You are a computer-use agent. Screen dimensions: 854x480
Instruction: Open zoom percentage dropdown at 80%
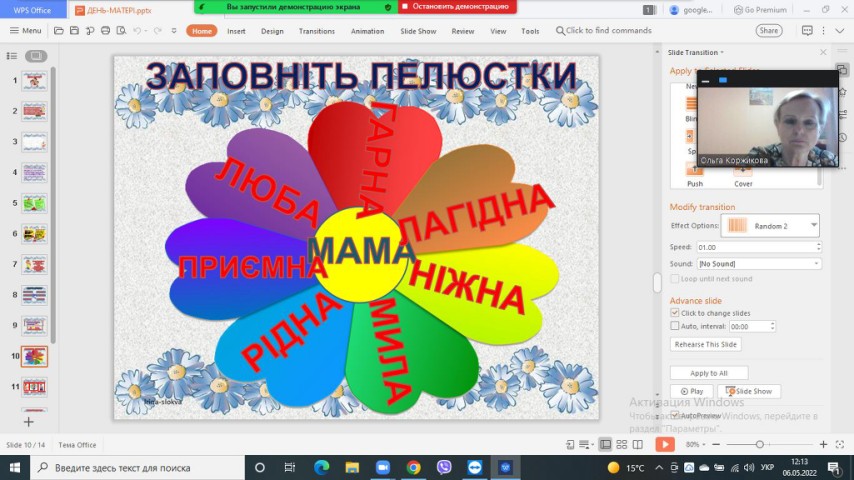coord(696,444)
